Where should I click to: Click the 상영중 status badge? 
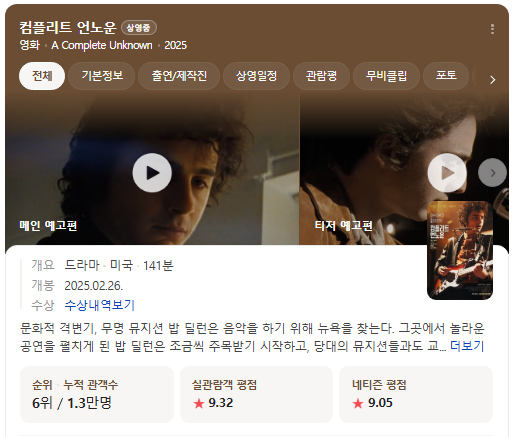click(x=139, y=28)
